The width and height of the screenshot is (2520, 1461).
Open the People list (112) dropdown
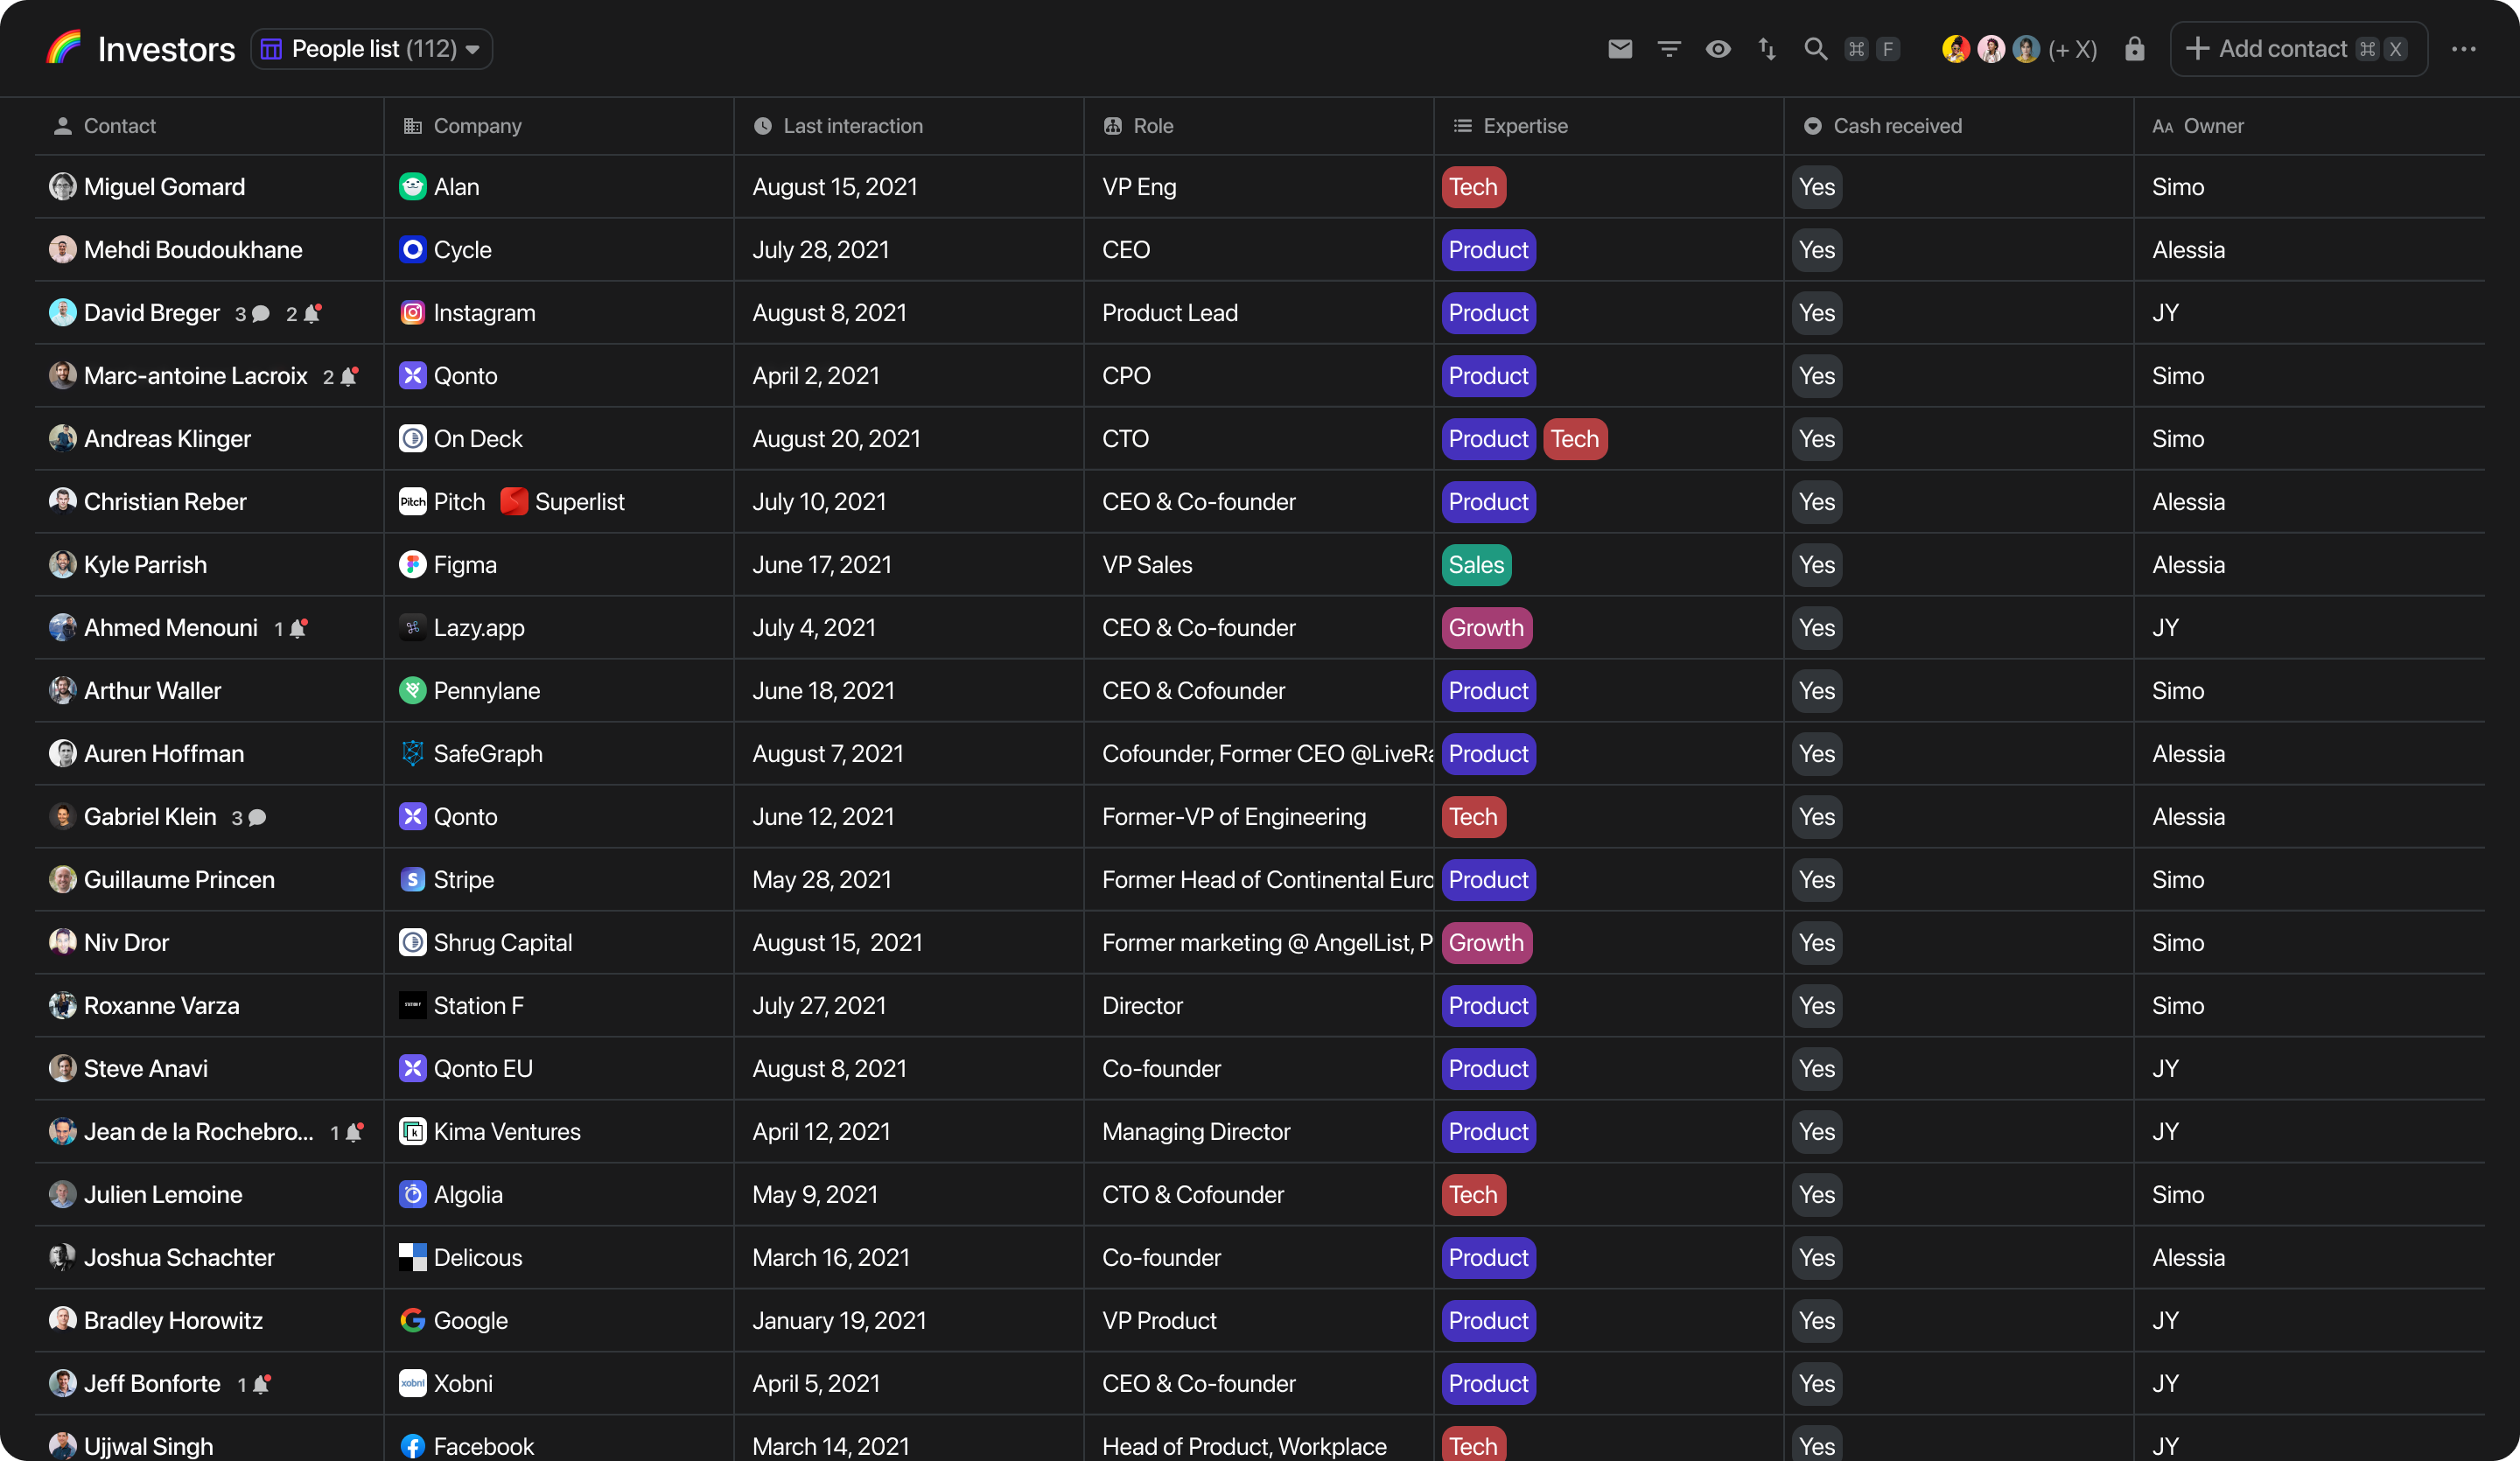click(x=371, y=49)
